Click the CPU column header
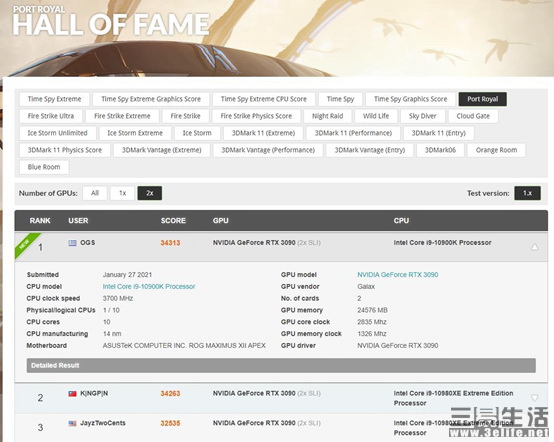This screenshot has width=554, height=442. pos(401,221)
